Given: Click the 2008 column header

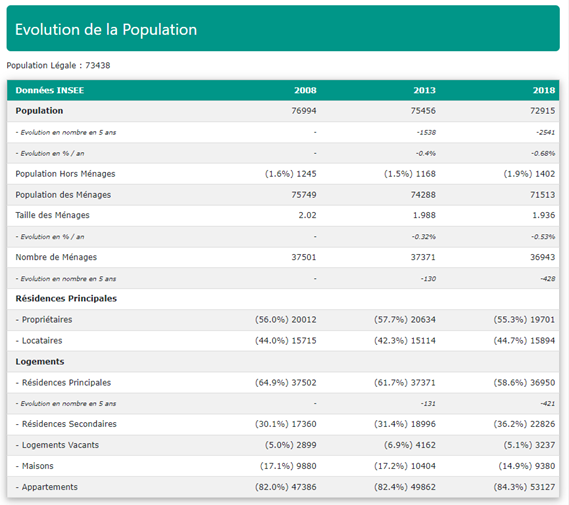Looking at the screenshot, I should [x=305, y=90].
